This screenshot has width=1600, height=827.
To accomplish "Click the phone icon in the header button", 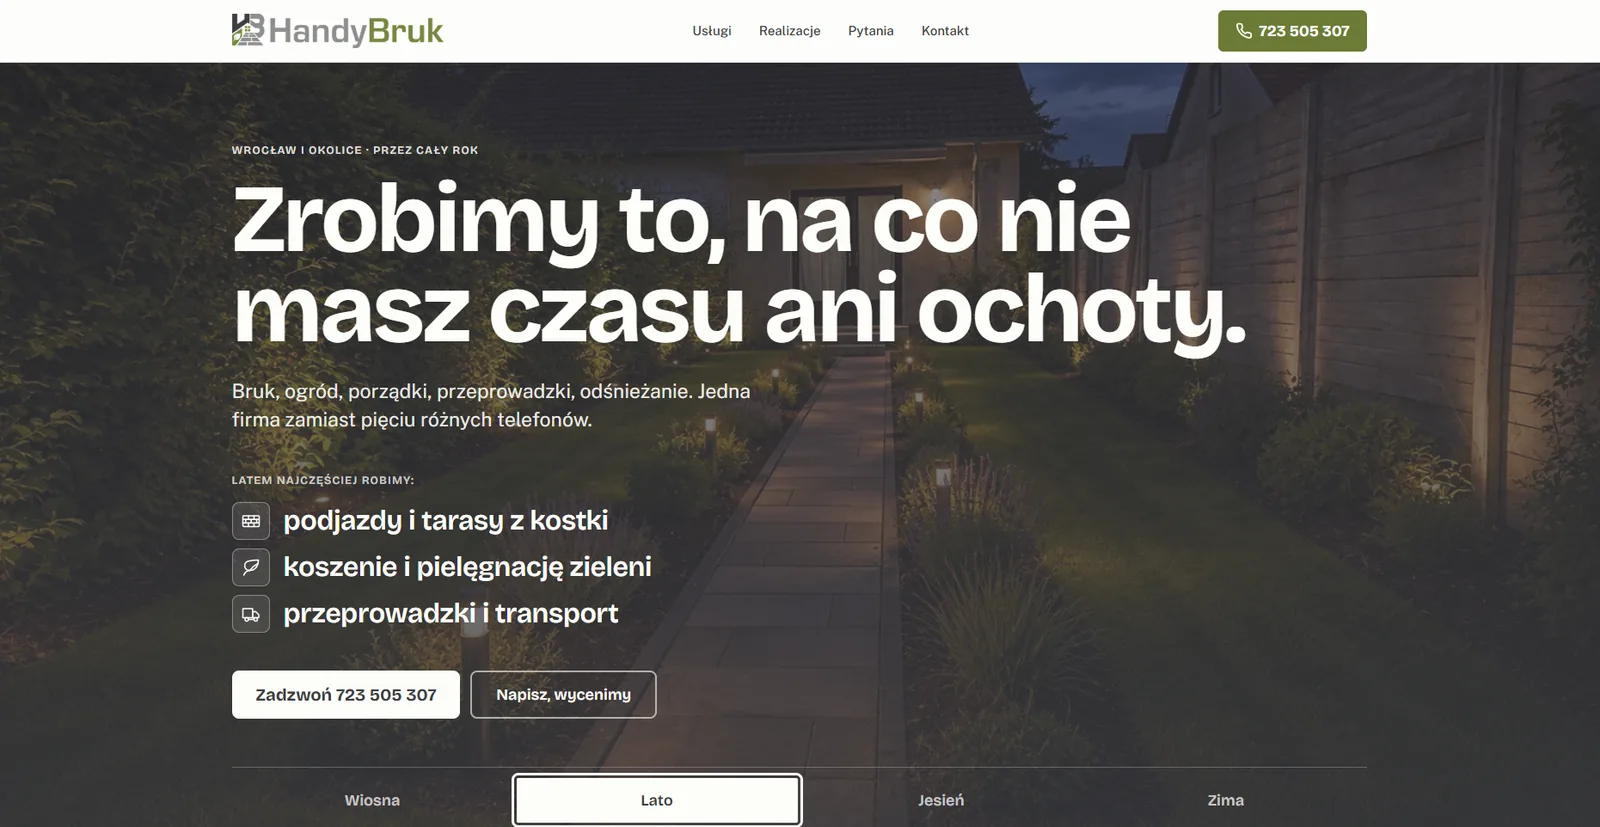I will tap(1243, 31).
